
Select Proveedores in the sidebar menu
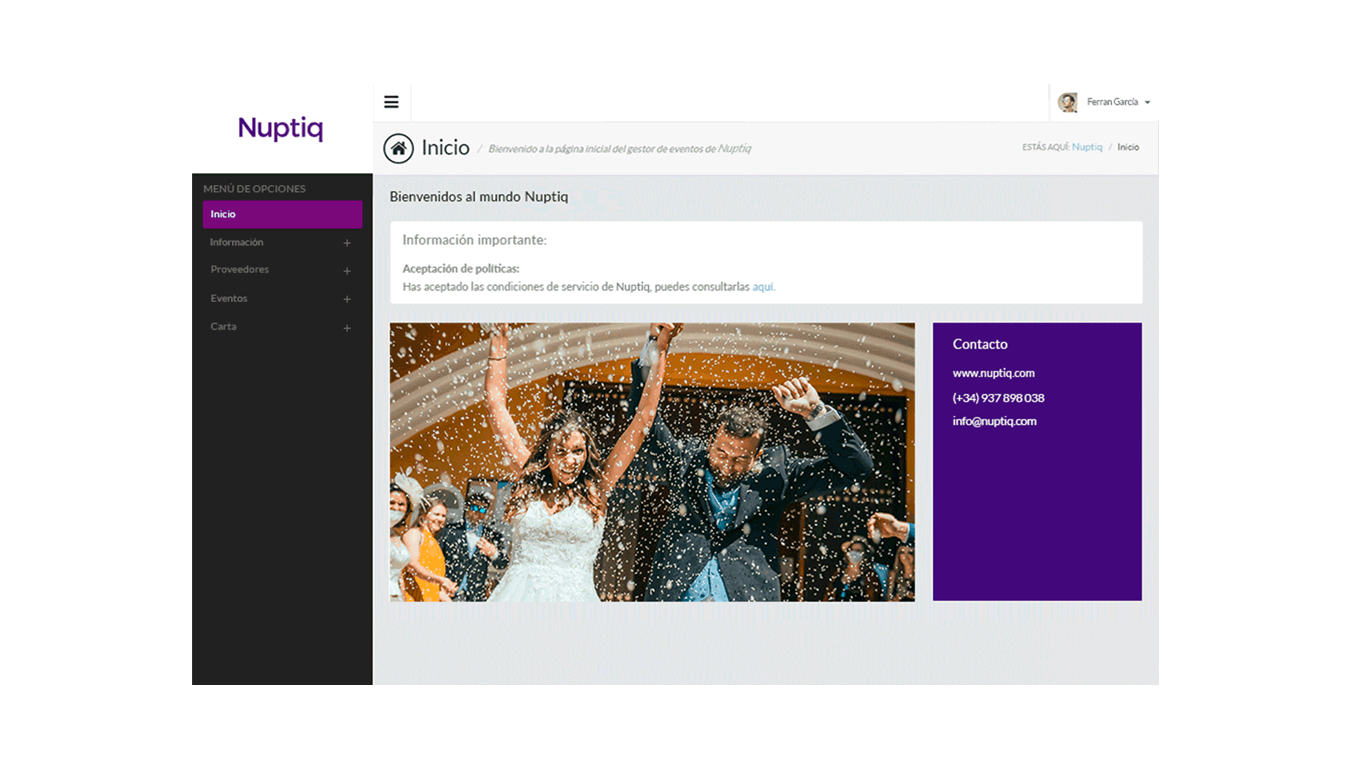[239, 270]
